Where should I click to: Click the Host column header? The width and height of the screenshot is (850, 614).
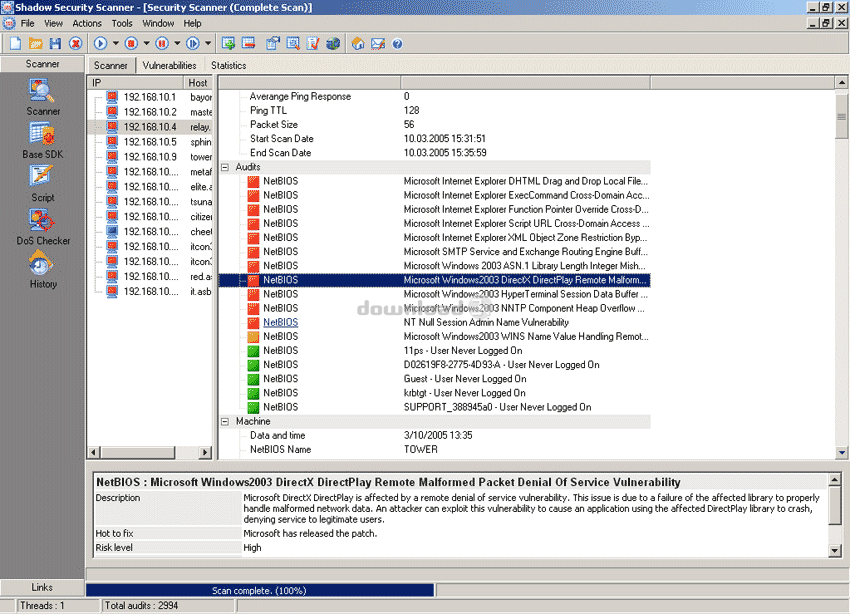point(198,83)
